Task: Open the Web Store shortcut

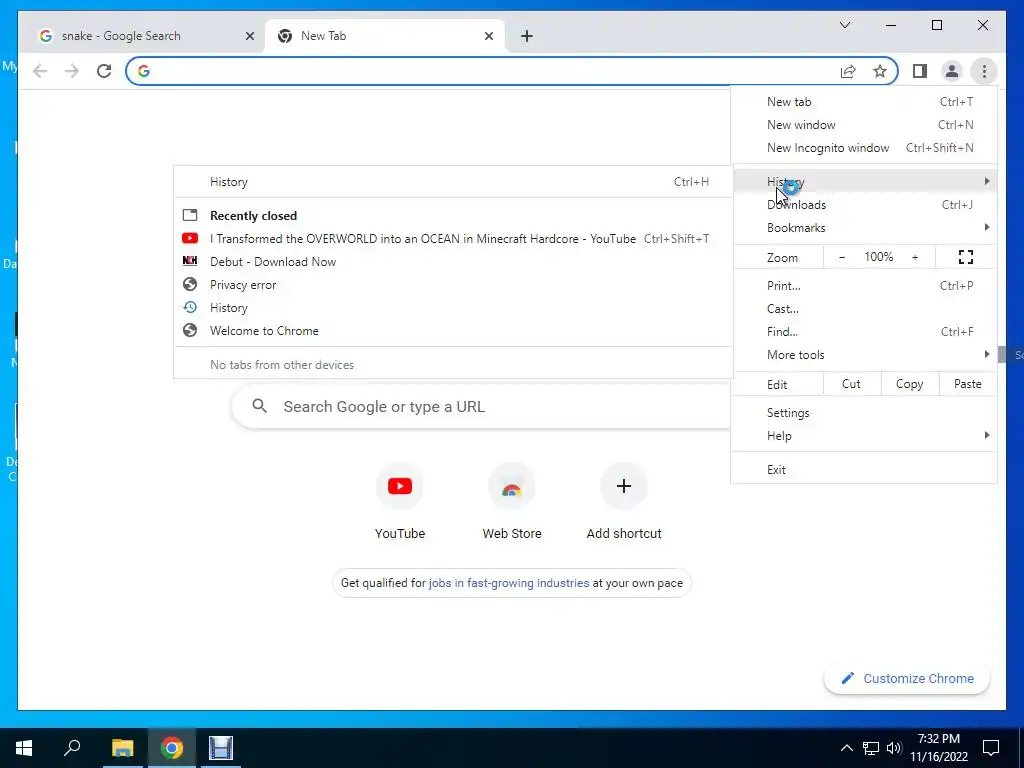Action: (512, 502)
